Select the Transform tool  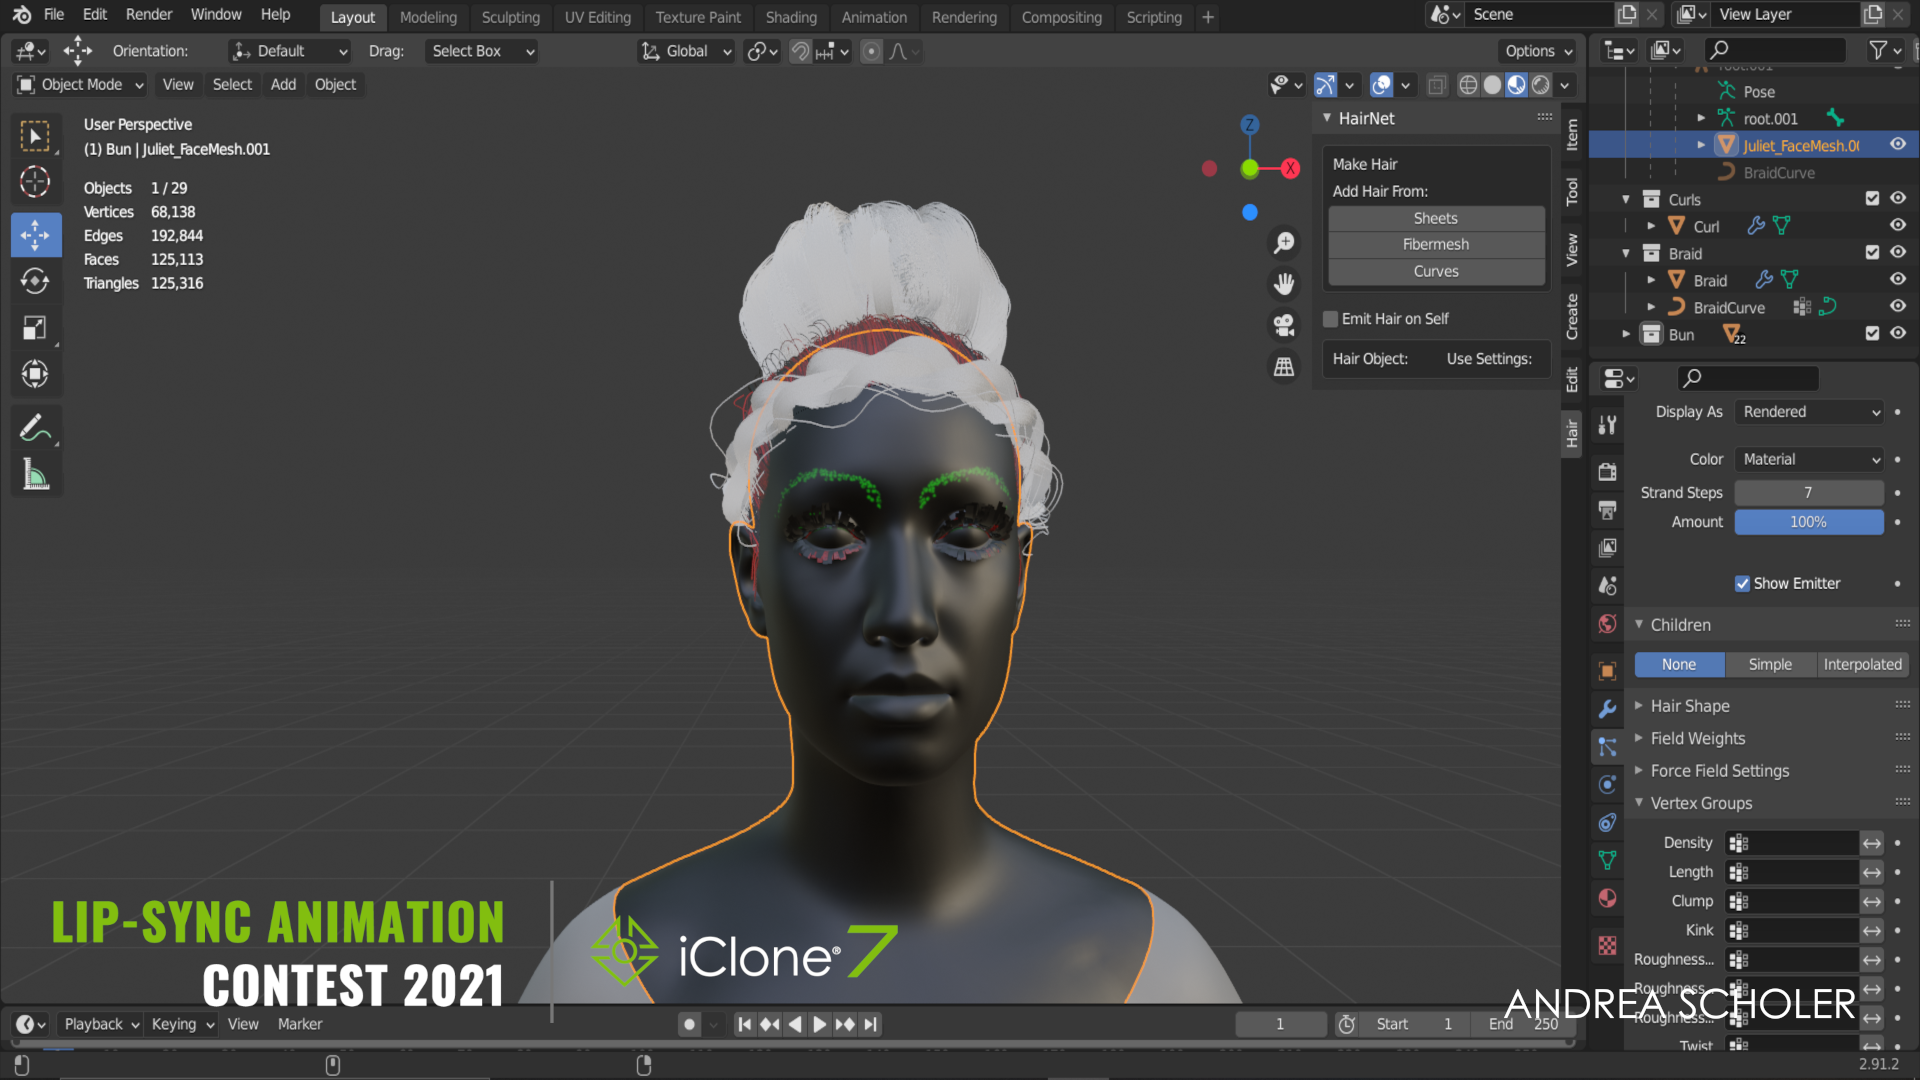pos(35,374)
